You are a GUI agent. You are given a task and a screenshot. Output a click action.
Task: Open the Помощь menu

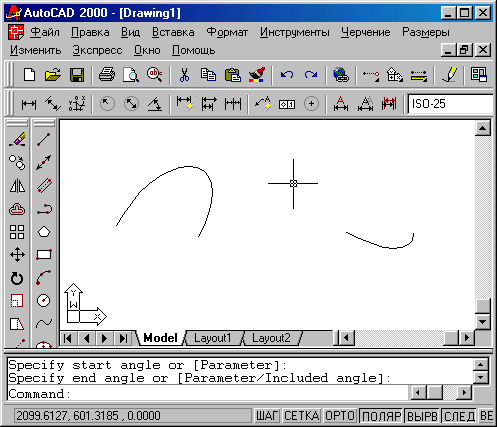click(194, 50)
